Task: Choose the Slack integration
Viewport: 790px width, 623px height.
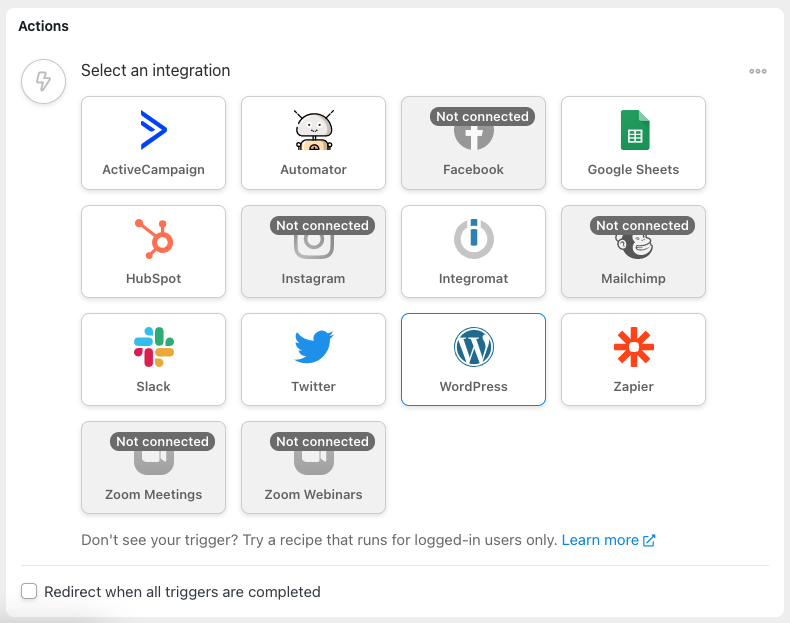Action: coord(153,360)
